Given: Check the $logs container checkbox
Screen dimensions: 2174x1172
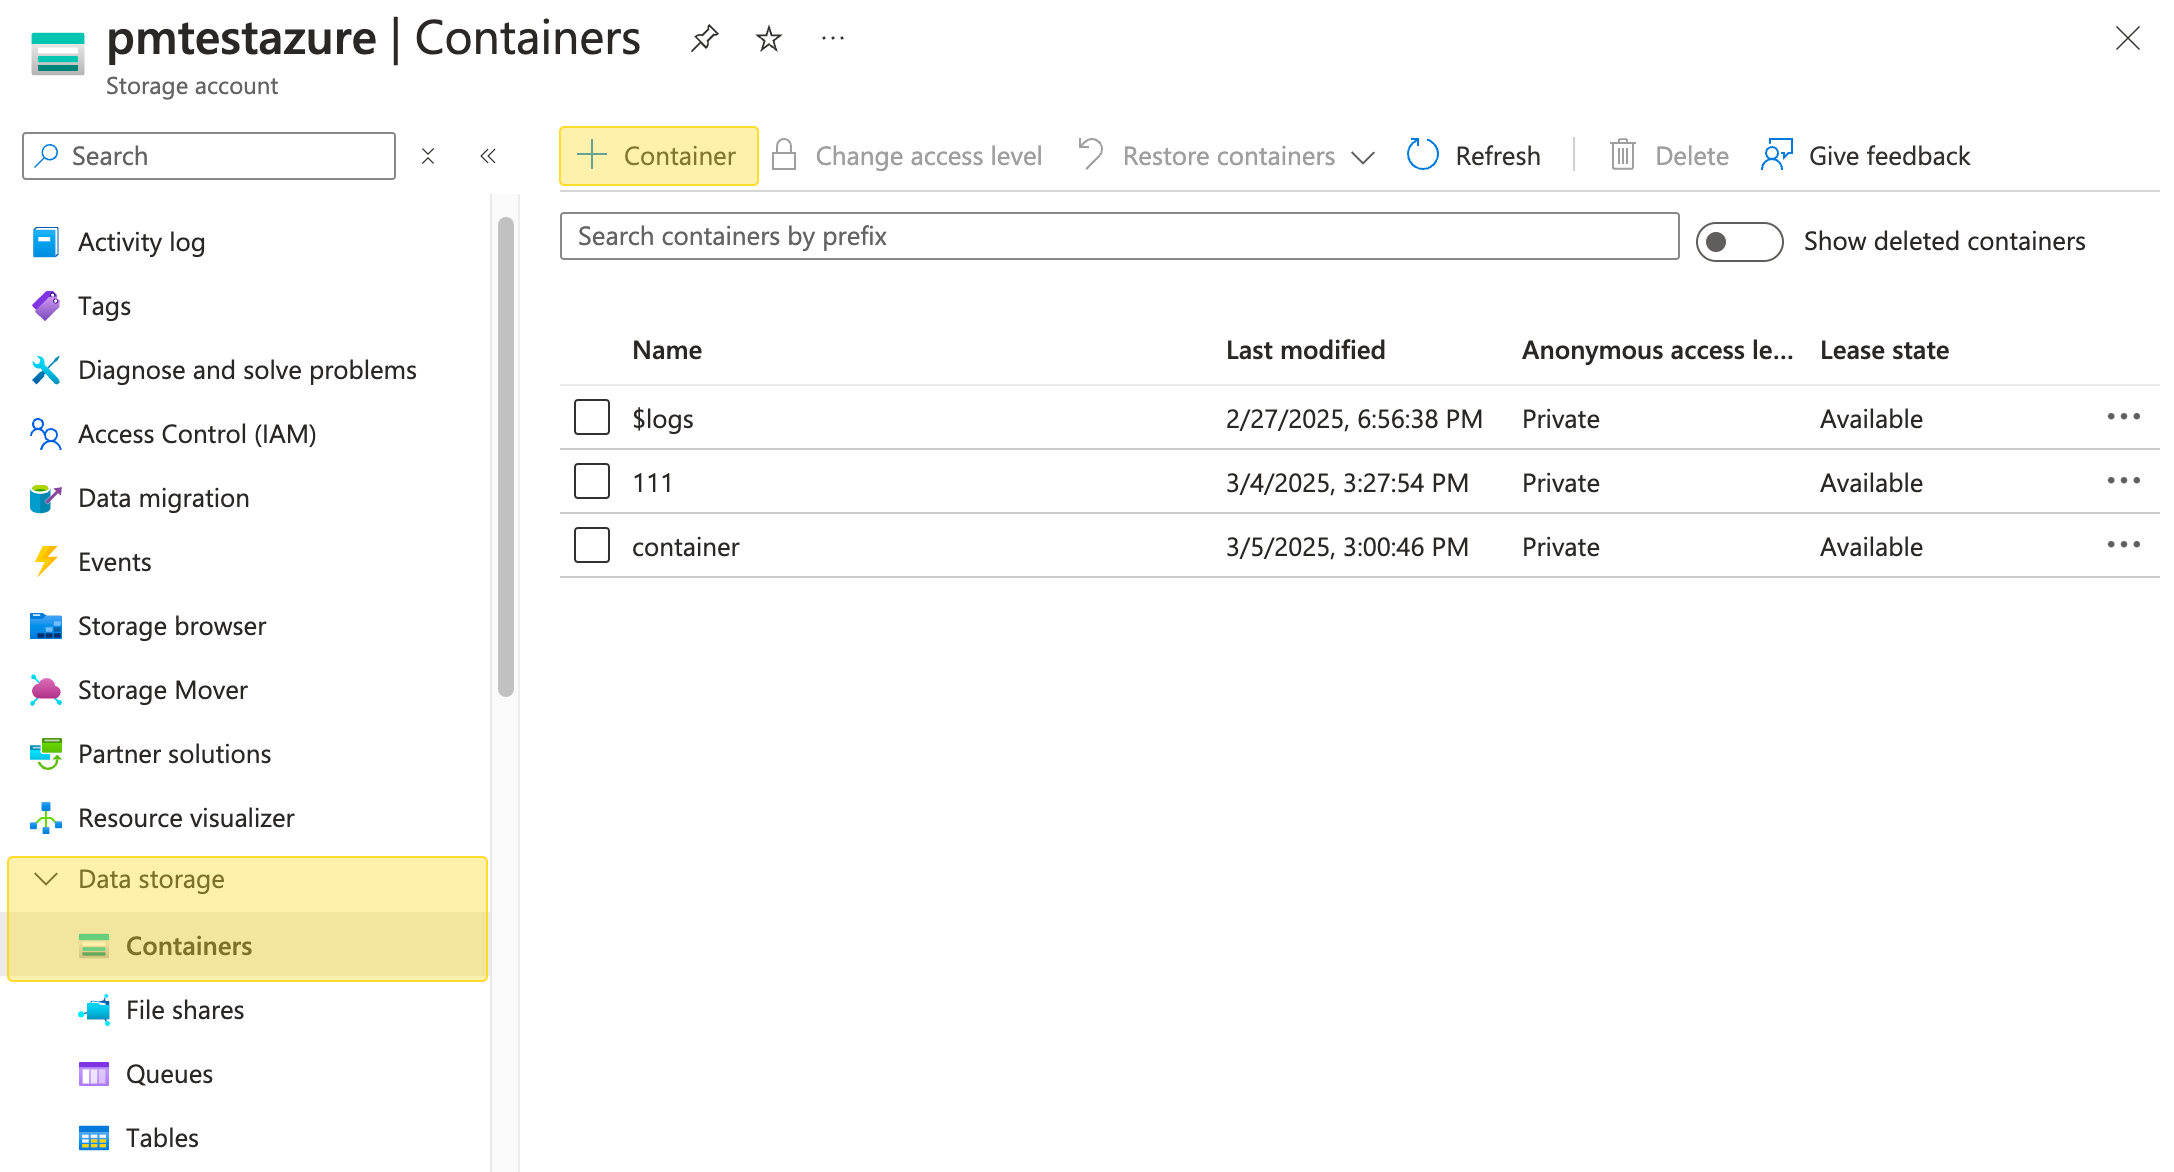Looking at the screenshot, I should 591,417.
